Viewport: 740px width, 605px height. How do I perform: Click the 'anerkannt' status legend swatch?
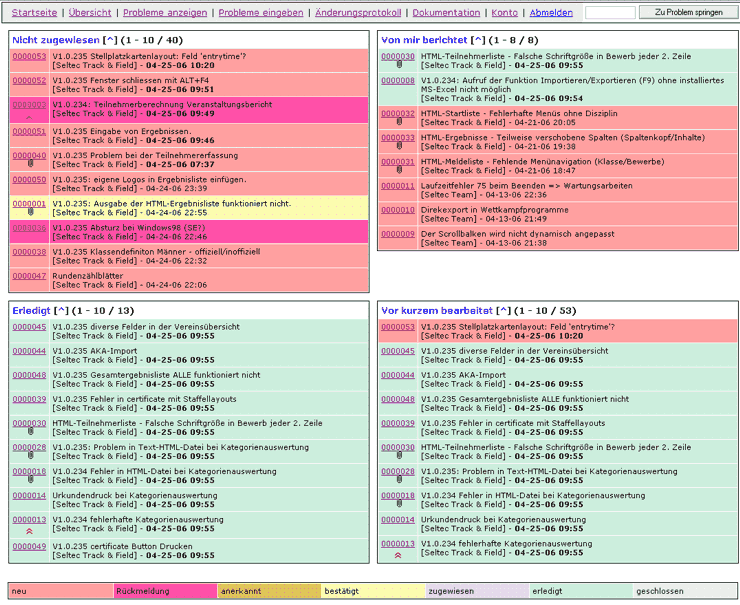269,591
